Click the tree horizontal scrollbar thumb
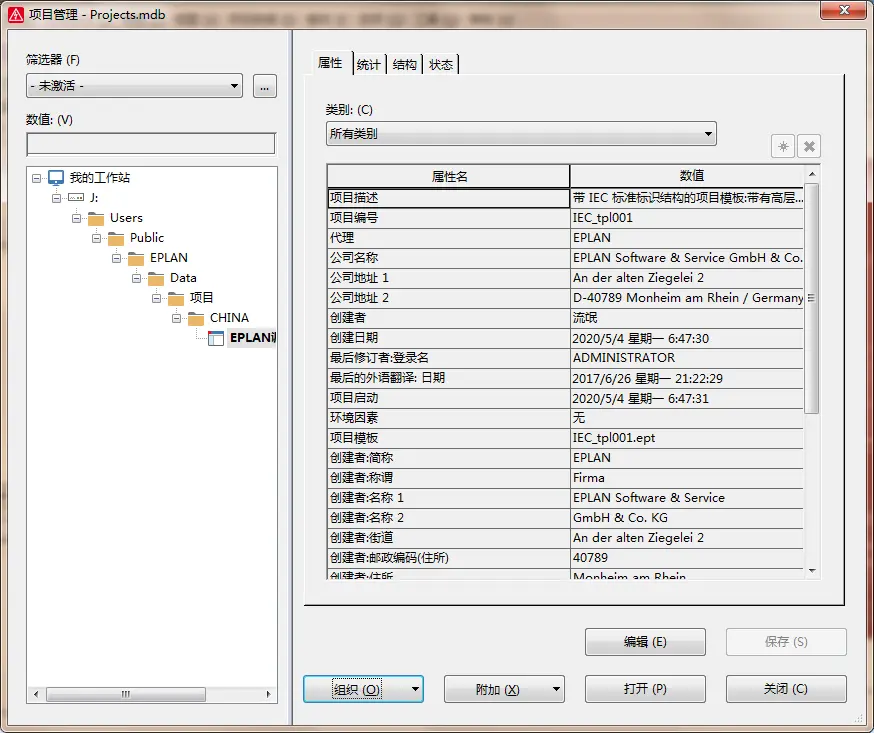The width and height of the screenshot is (874, 733). (x=126, y=694)
